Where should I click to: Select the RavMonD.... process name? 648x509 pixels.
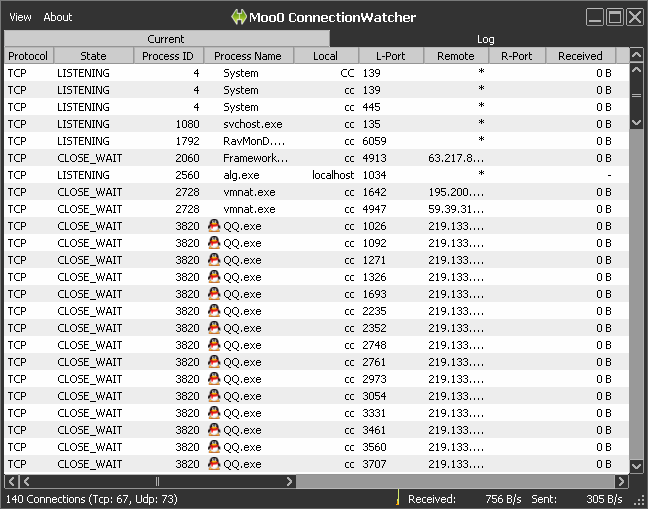[x=254, y=141]
